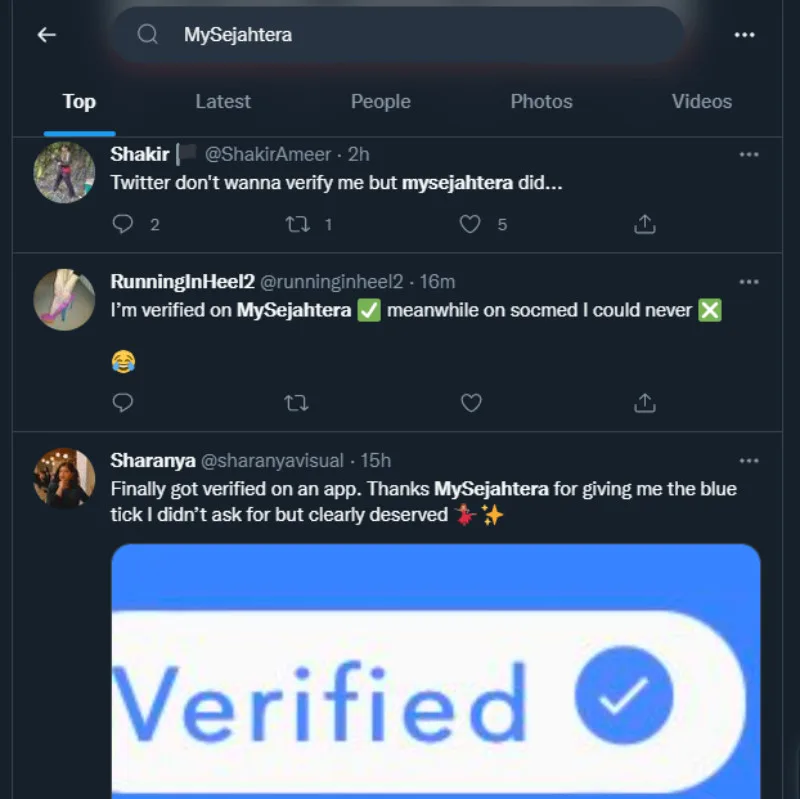800x799 pixels.
Task: Retweet Shakir's tweet
Action: coord(297,224)
